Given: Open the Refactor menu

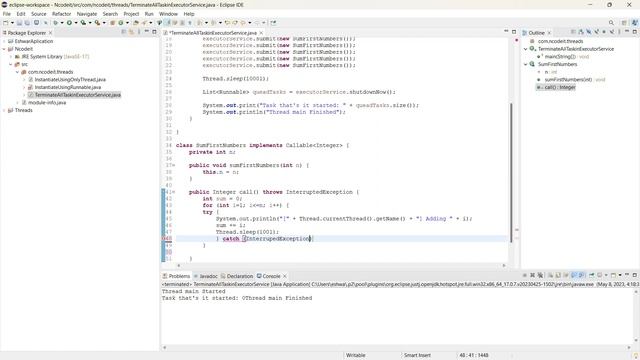Looking at the screenshot, I should point(62,14).
